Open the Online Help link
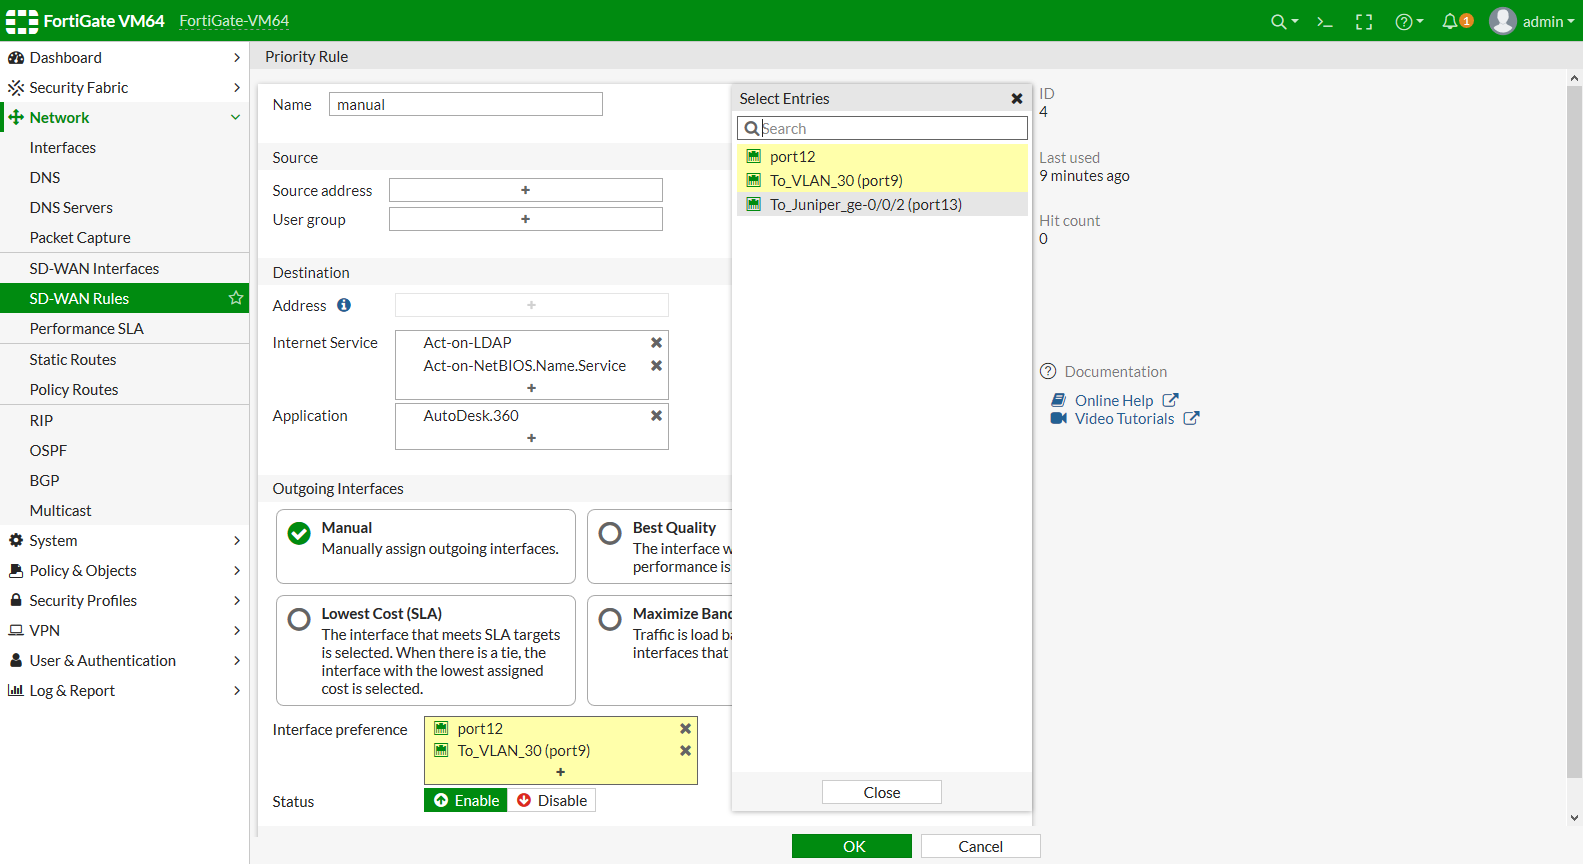The width and height of the screenshot is (1583, 864). pos(1114,400)
